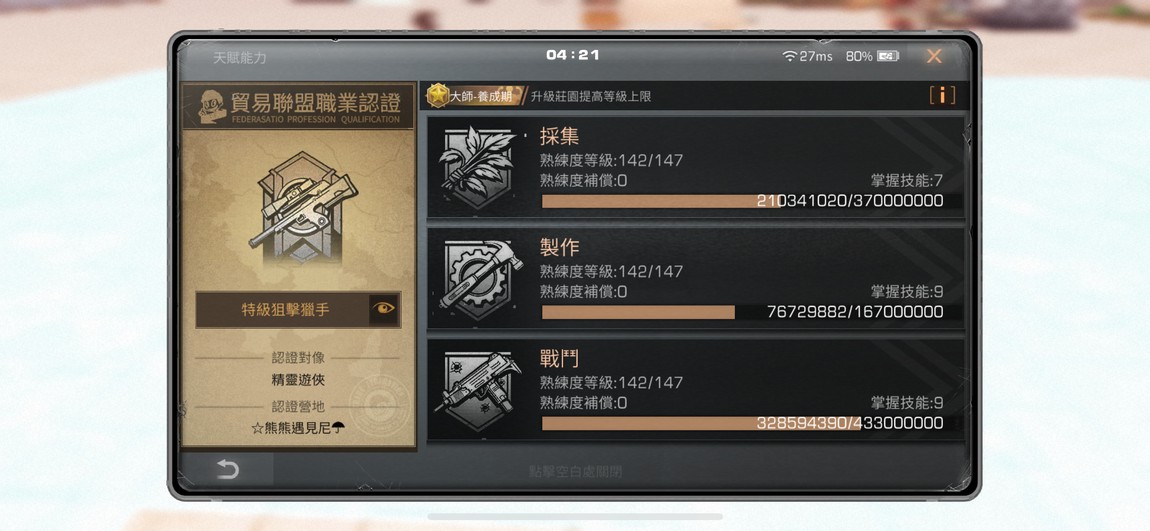Image resolution: width=1150 pixels, height=531 pixels.
Task: Click the 特級狙擊獵手 title button
Action: (x=285, y=310)
